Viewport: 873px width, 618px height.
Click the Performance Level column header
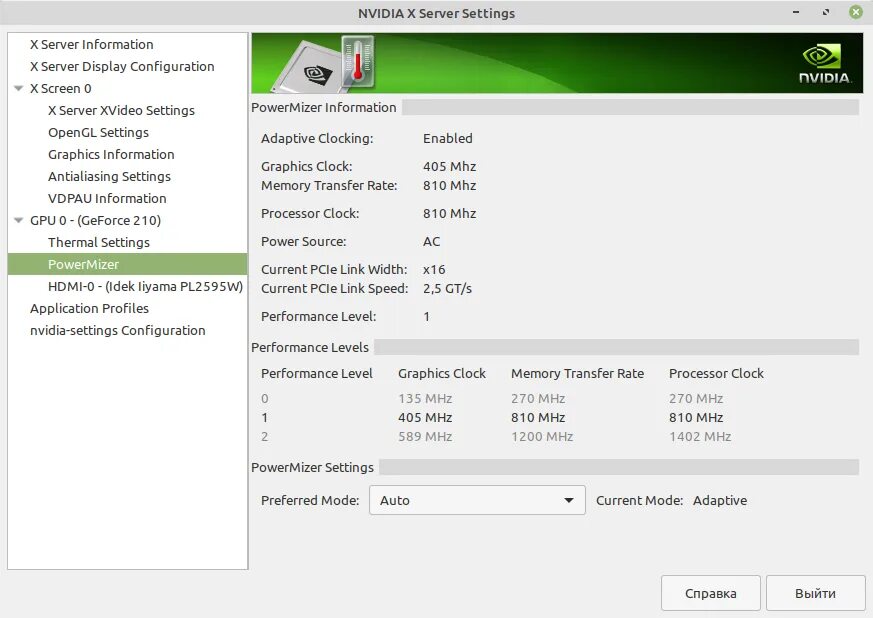coord(317,374)
